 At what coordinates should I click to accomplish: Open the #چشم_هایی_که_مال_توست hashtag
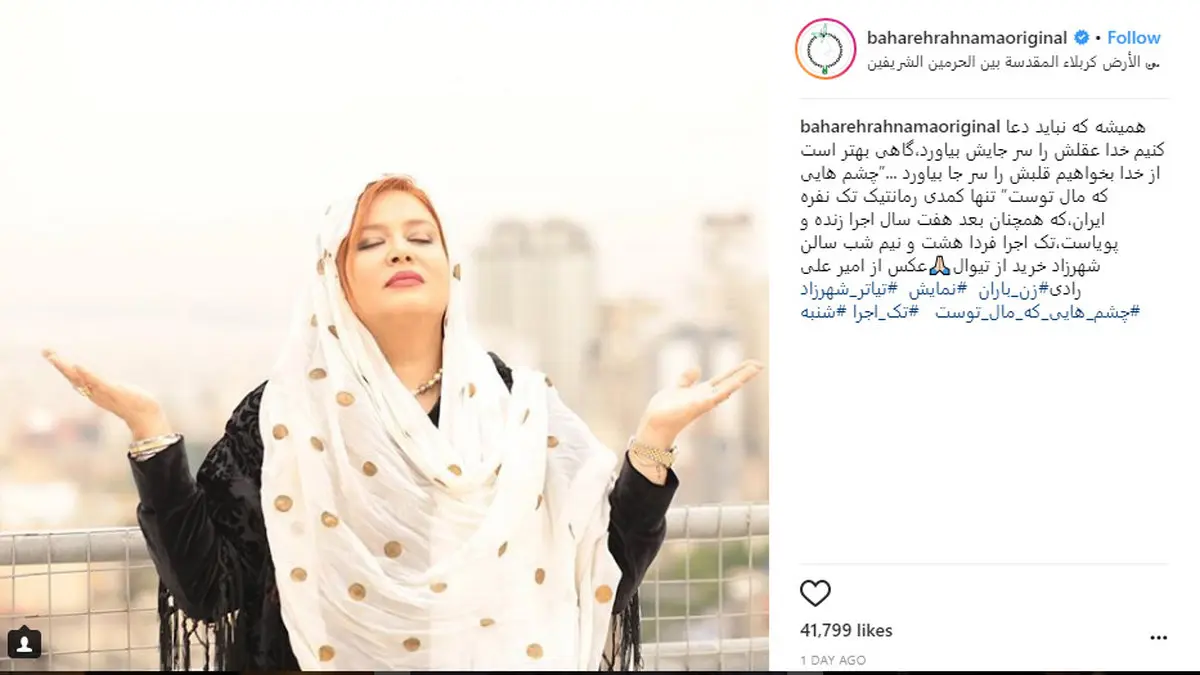1038,312
